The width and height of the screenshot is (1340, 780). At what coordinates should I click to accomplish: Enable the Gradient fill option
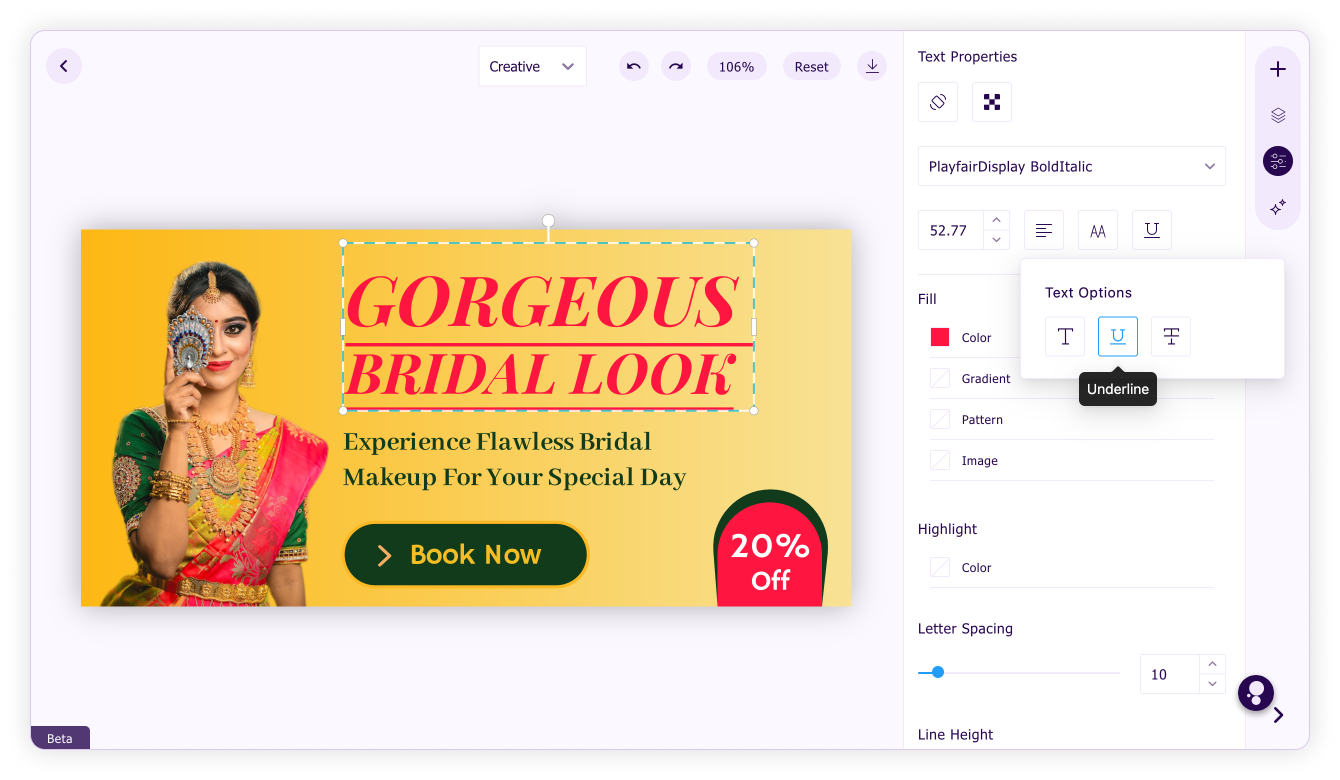(940, 378)
